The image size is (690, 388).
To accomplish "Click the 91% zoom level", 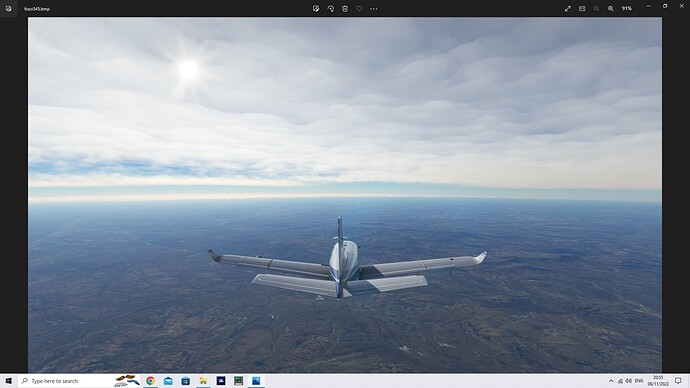I will point(627,8).
